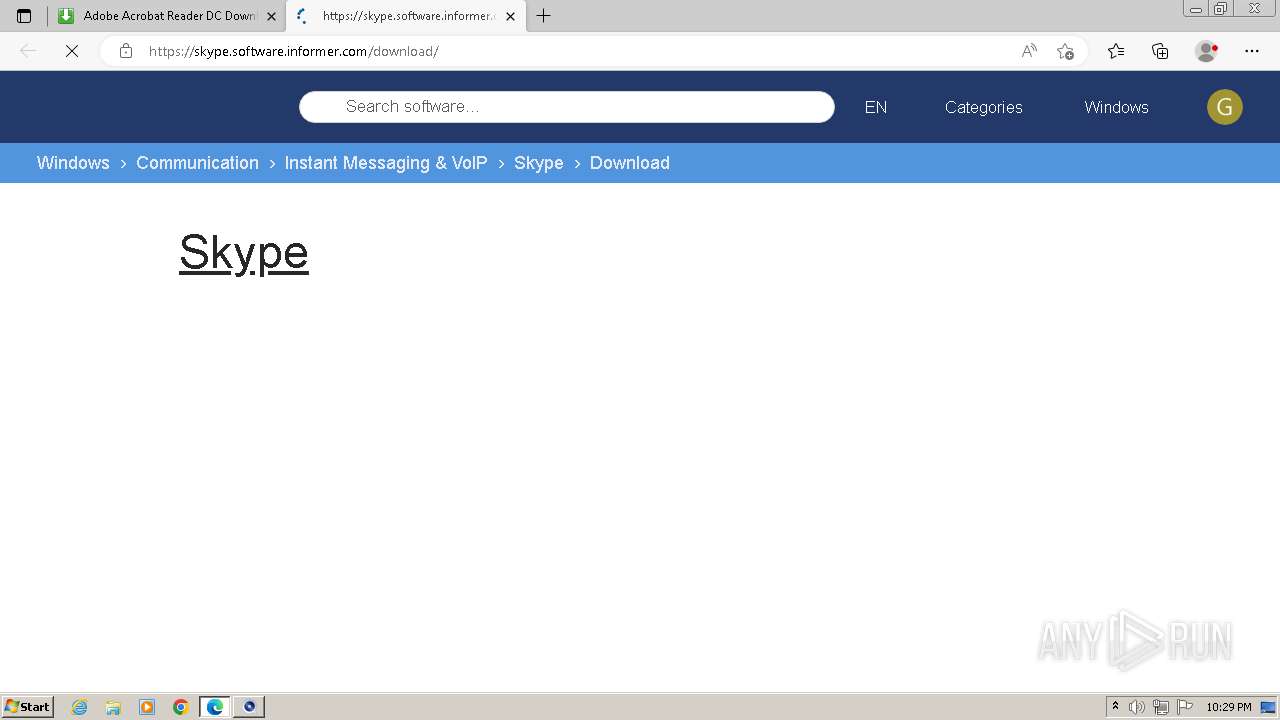Go to Communication breadcrumb link
Viewport: 1280px width, 720px height.
(197, 163)
